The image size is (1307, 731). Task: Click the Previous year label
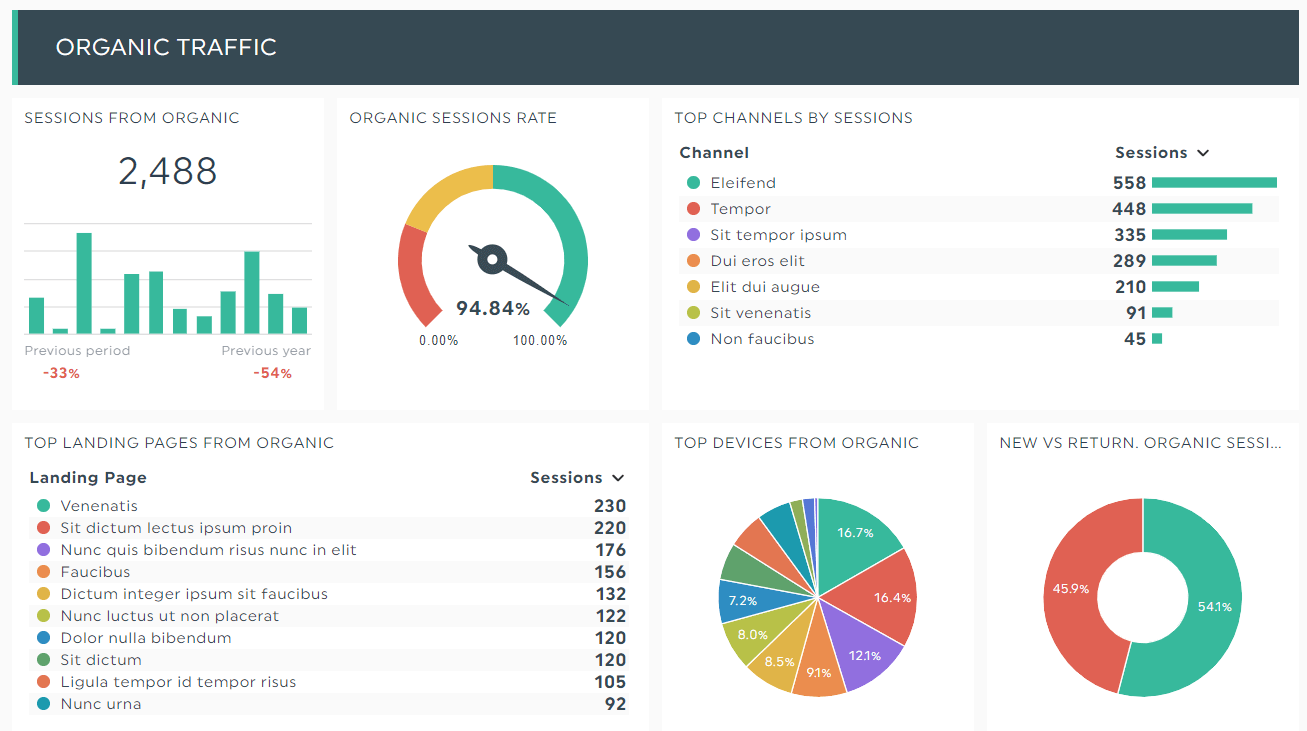266,351
